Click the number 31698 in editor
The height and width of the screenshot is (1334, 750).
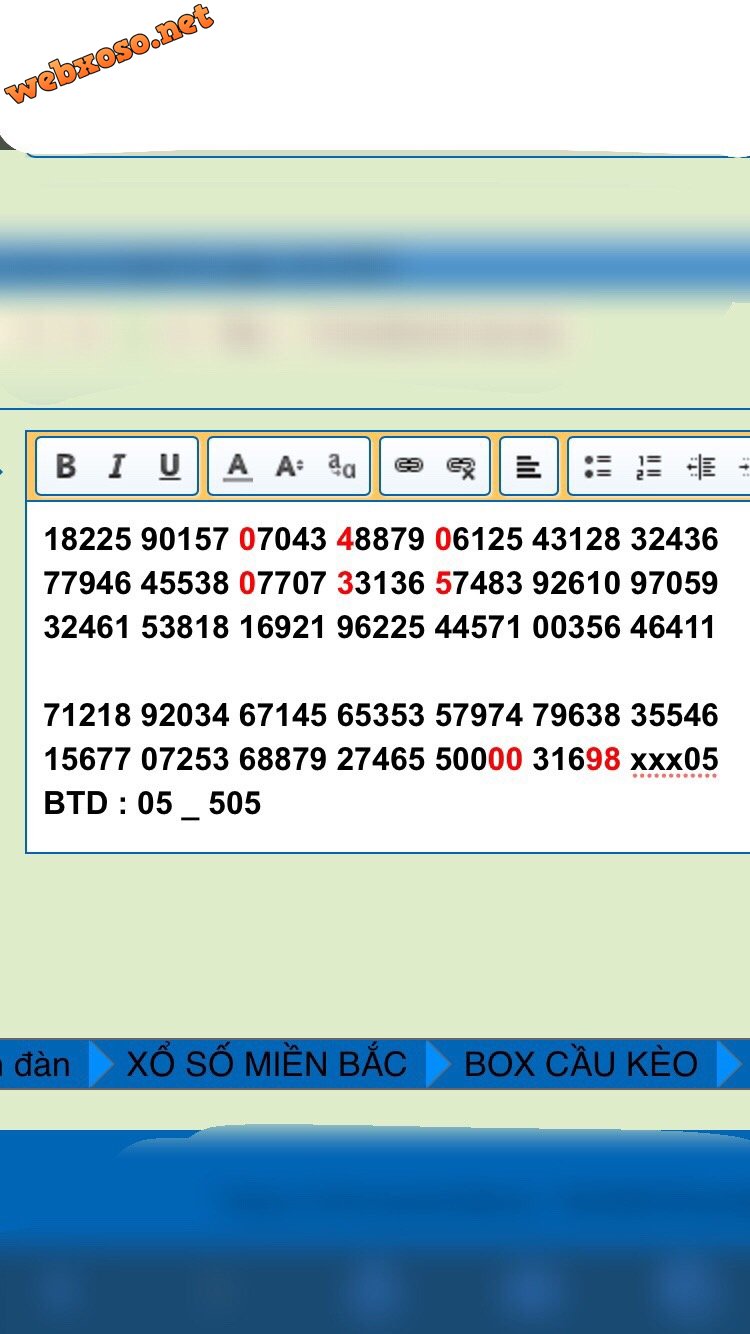click(x=577, y=759)
